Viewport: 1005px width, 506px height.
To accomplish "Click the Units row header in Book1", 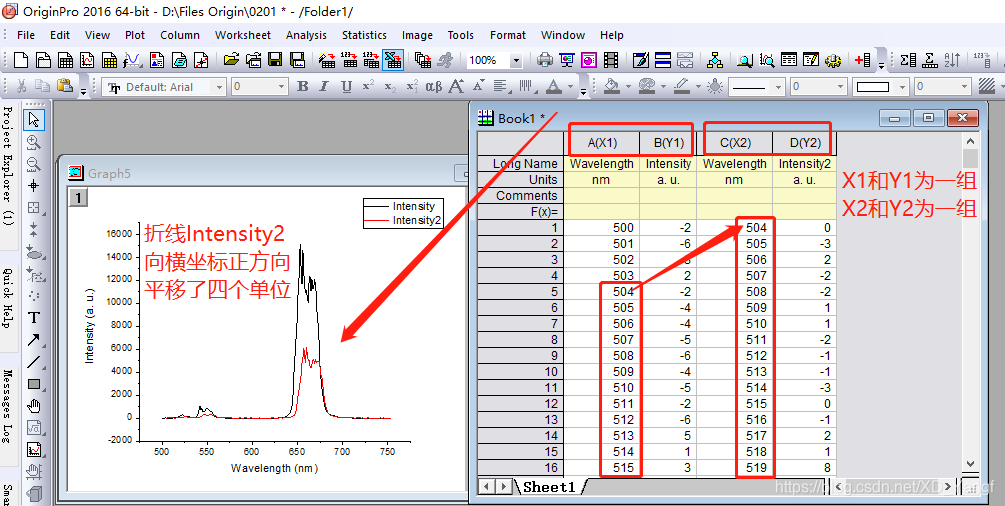I will pos(521,180).
